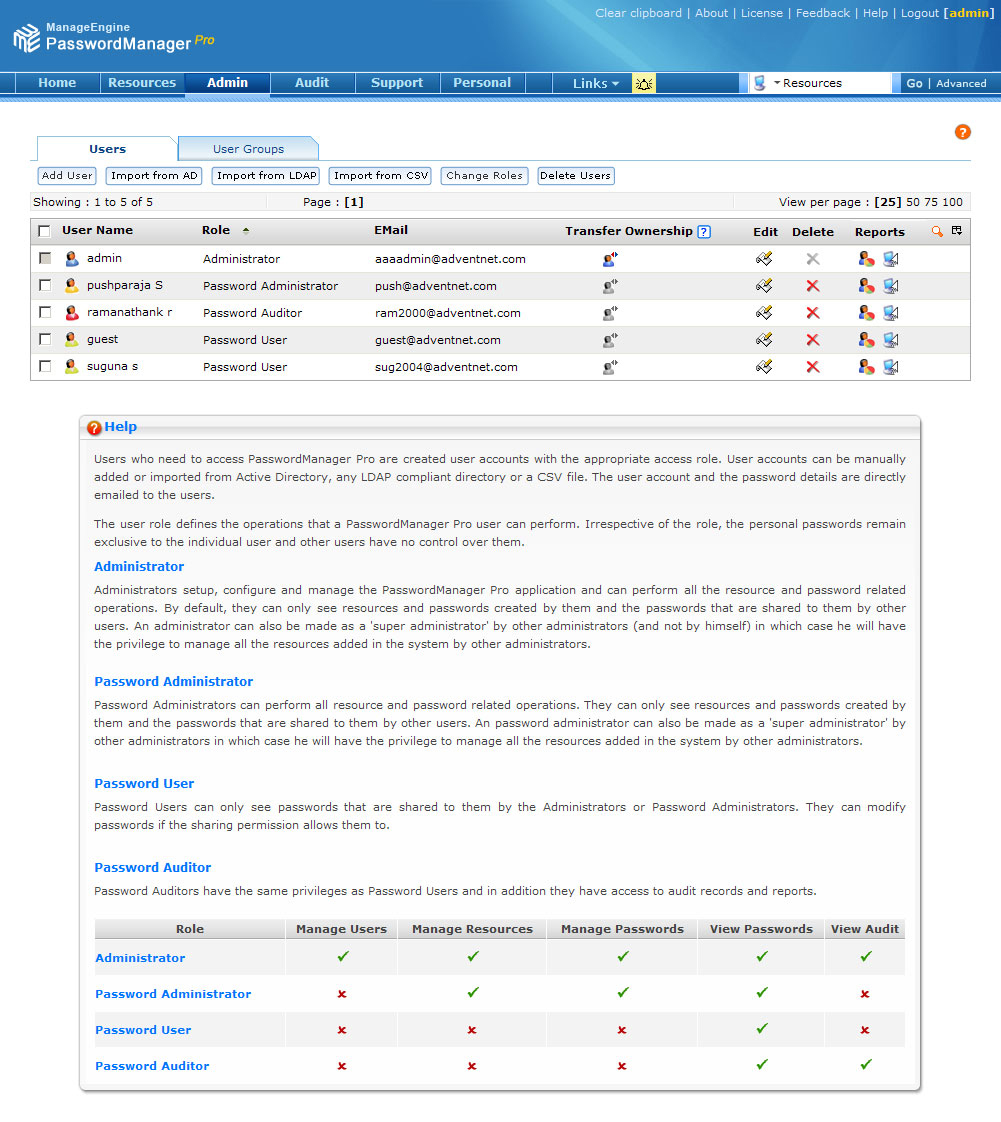The height and width of the screenshot is (1122, 1001).
Task: Edit user suguna s
Action: 764,367
